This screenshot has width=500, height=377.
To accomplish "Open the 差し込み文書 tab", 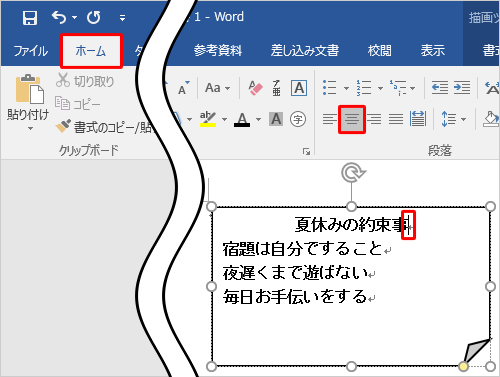I will (305, 51).
